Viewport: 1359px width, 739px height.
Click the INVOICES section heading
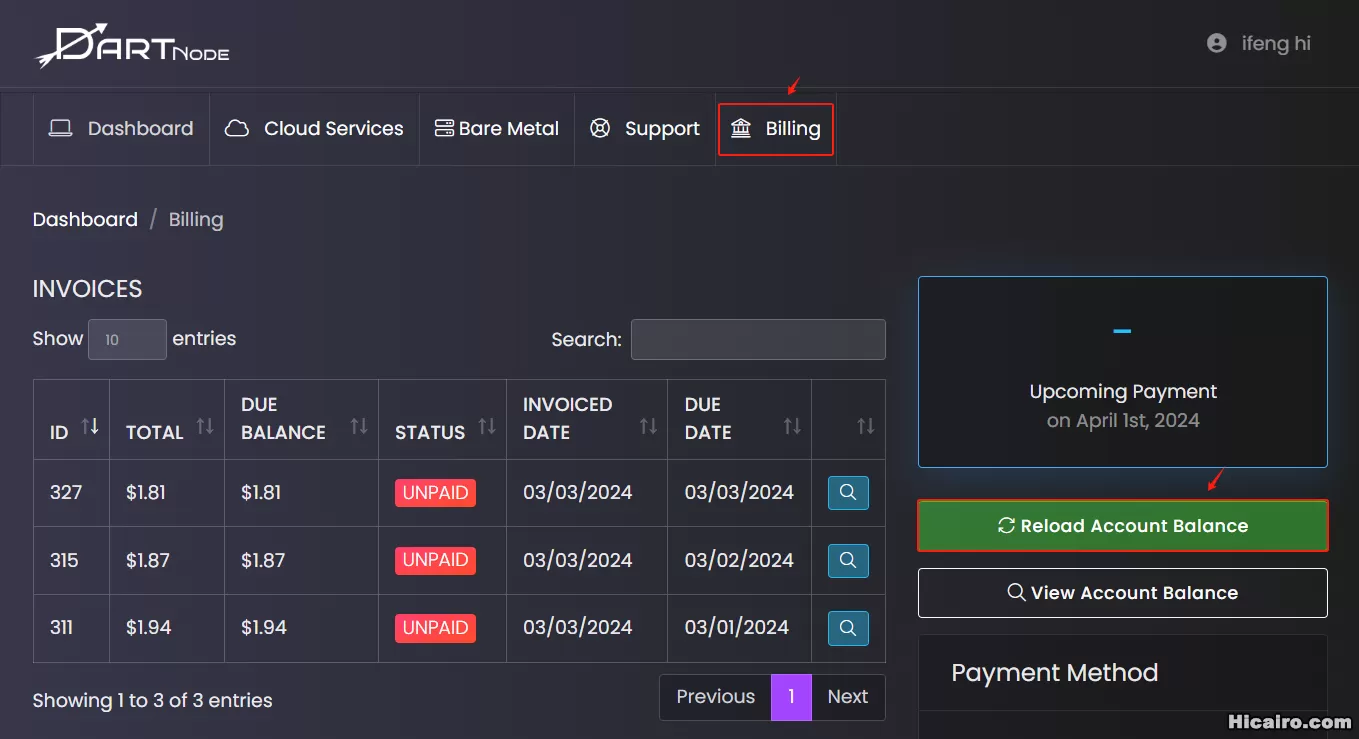(87, 289)
